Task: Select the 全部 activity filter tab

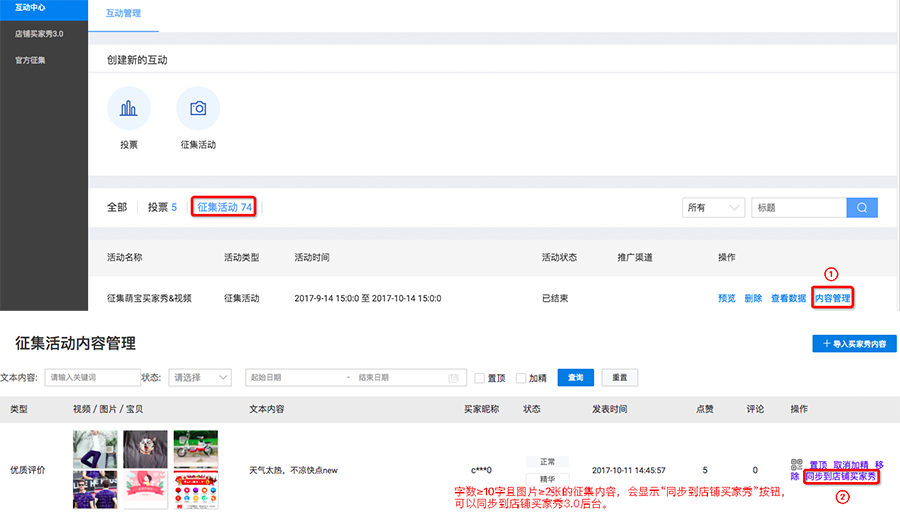Action: [x=117, y=207]
